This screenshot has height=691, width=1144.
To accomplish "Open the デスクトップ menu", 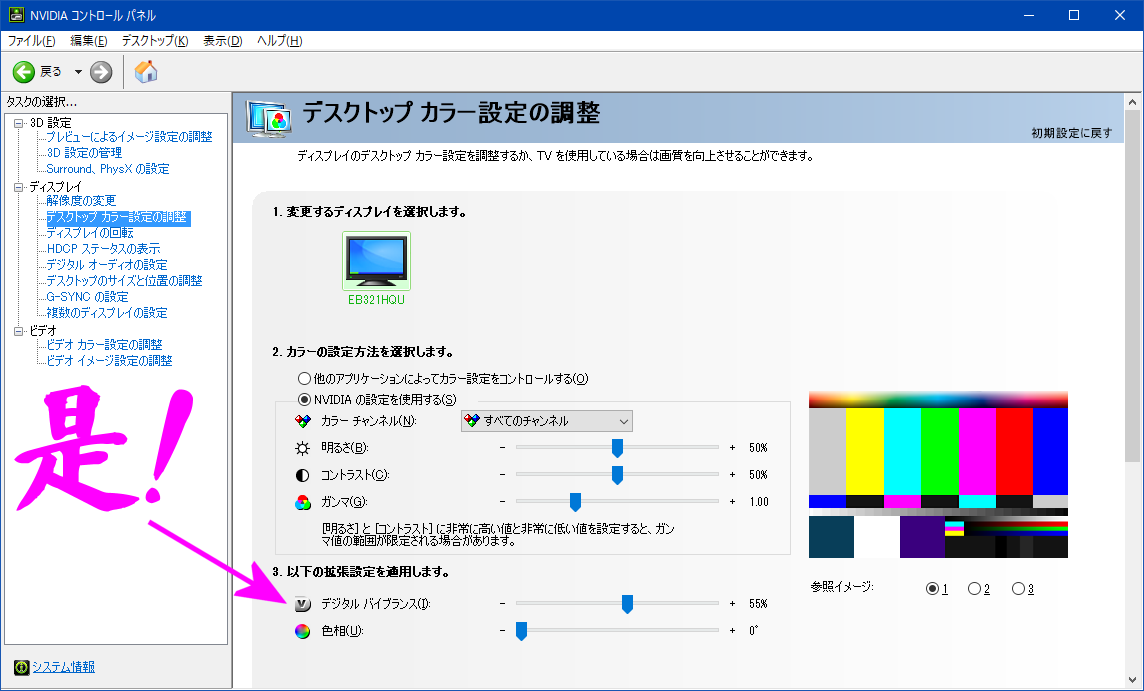I will pyautogui.click(x=155, y=41).
